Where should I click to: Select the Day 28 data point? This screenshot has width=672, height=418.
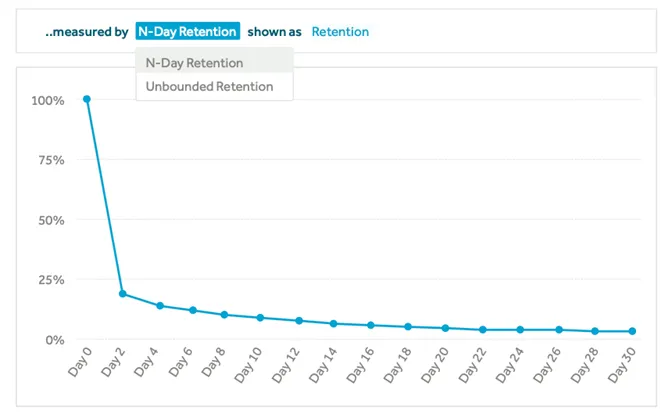595,331
